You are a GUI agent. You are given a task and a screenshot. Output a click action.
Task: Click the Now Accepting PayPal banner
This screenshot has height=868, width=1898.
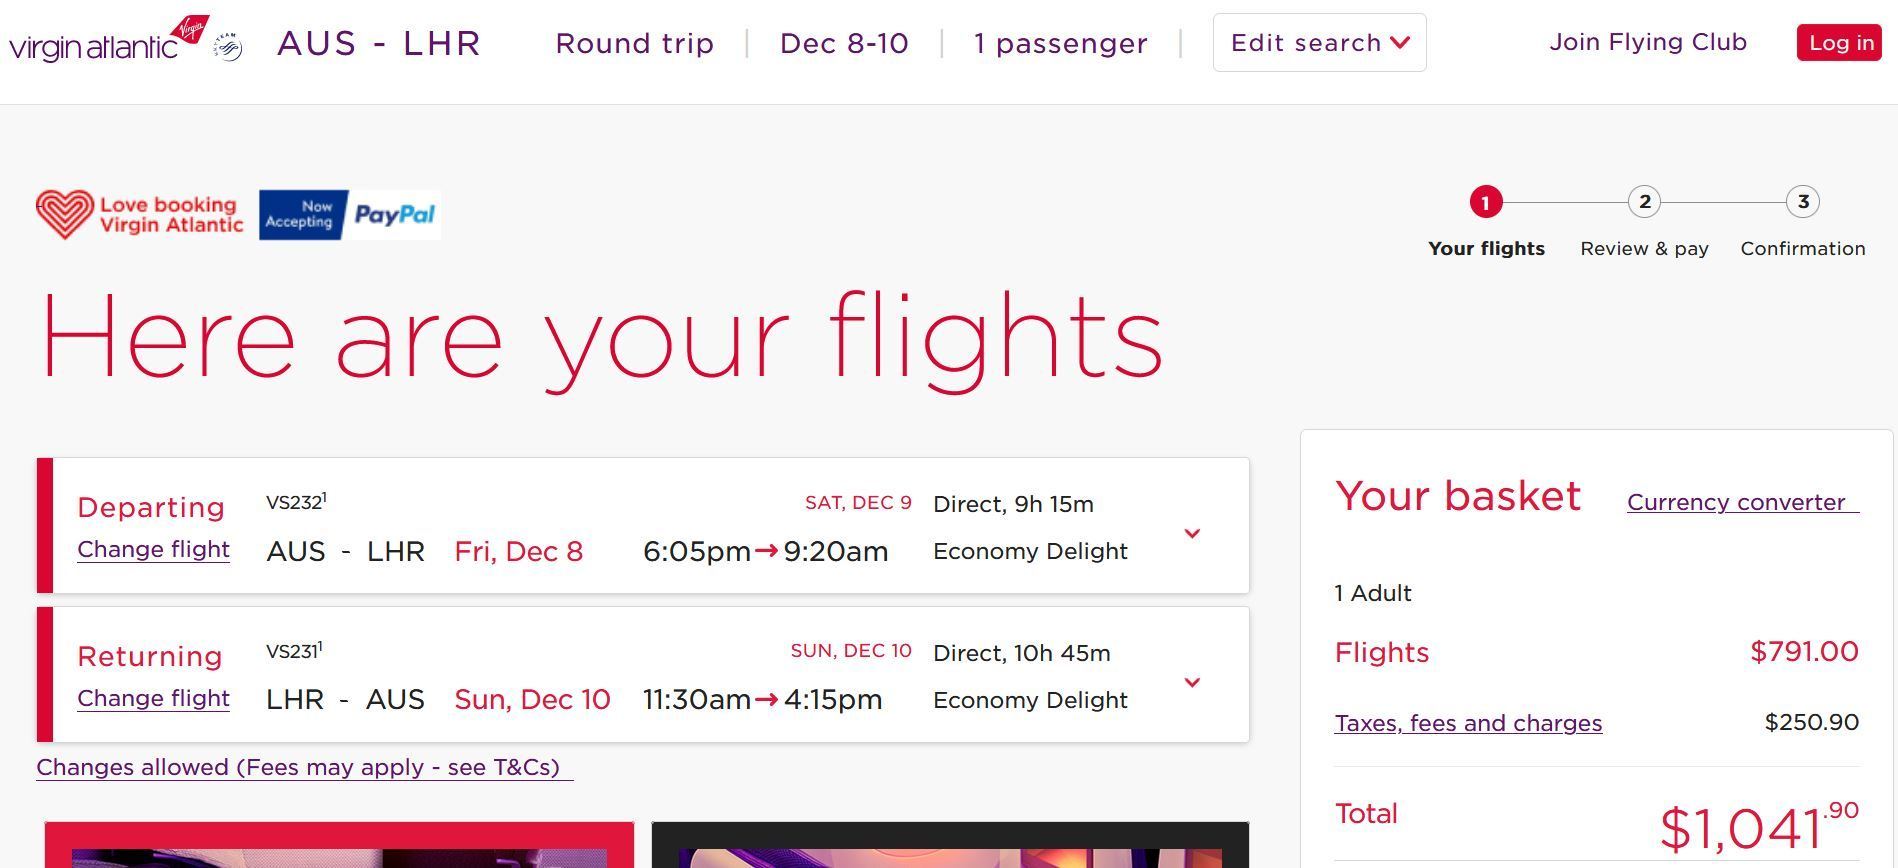[x=349, y=215]
